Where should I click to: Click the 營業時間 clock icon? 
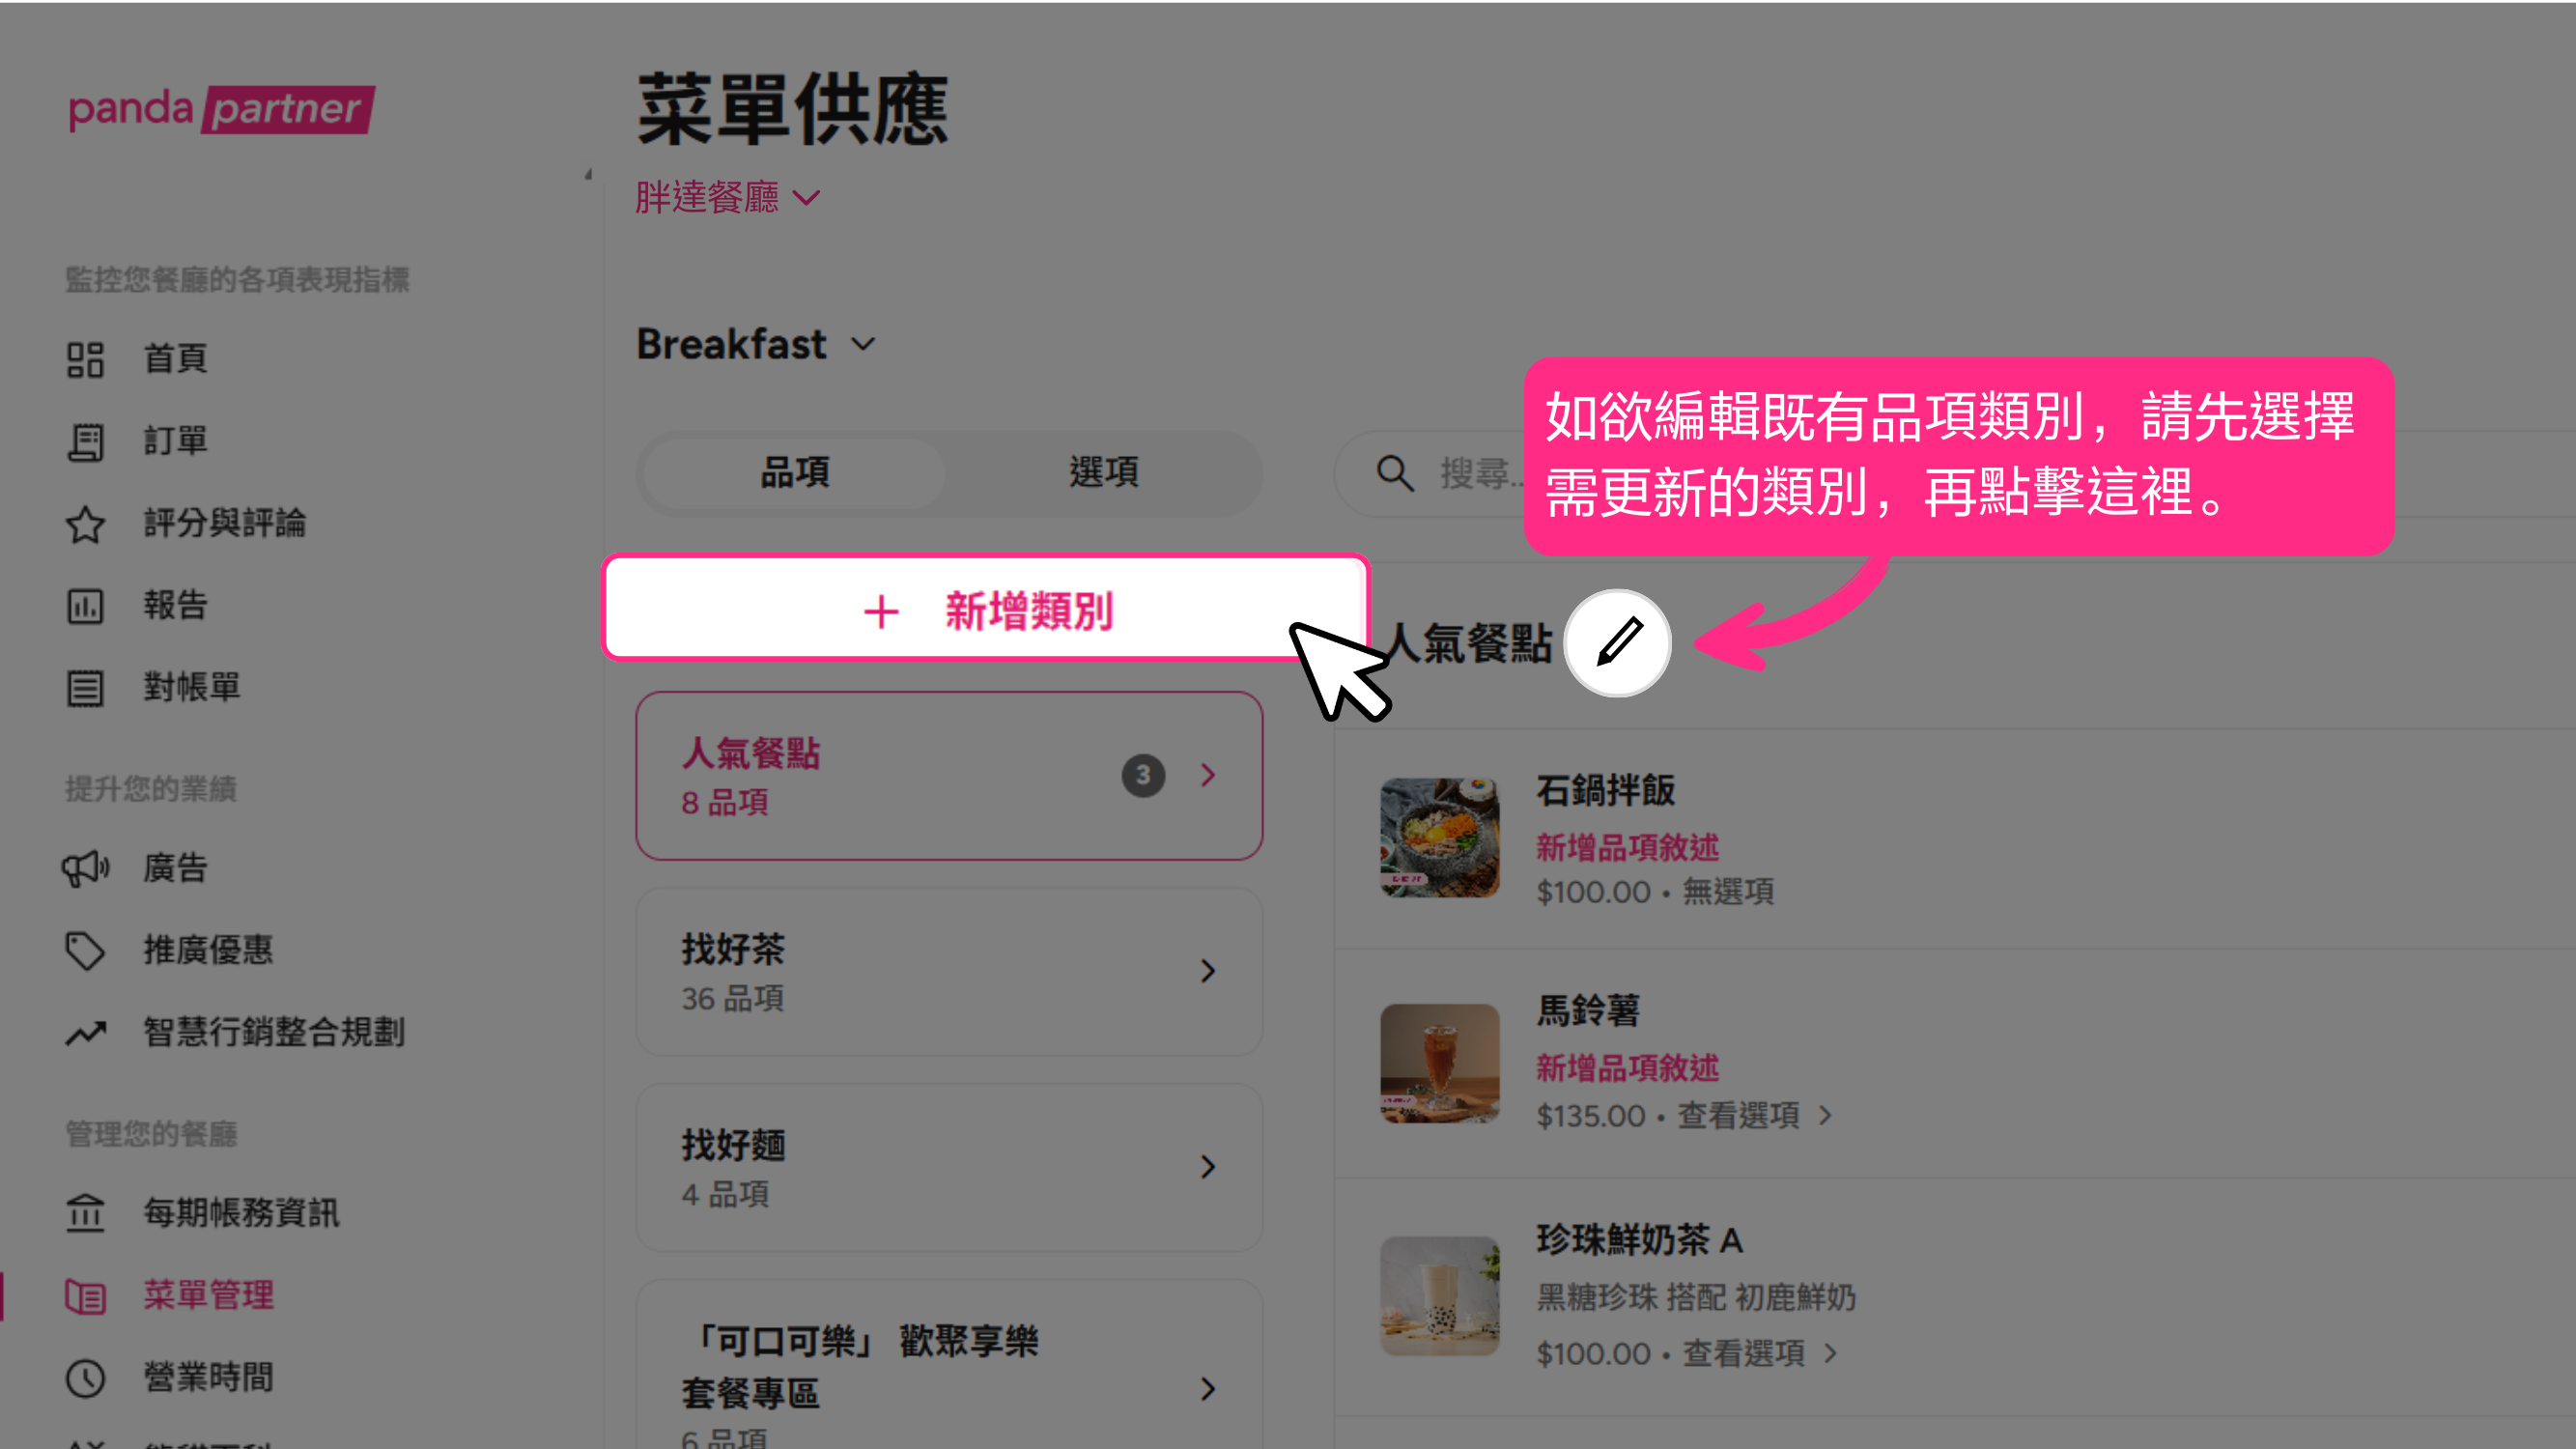pyautogui.click(x=85, y=1377)
